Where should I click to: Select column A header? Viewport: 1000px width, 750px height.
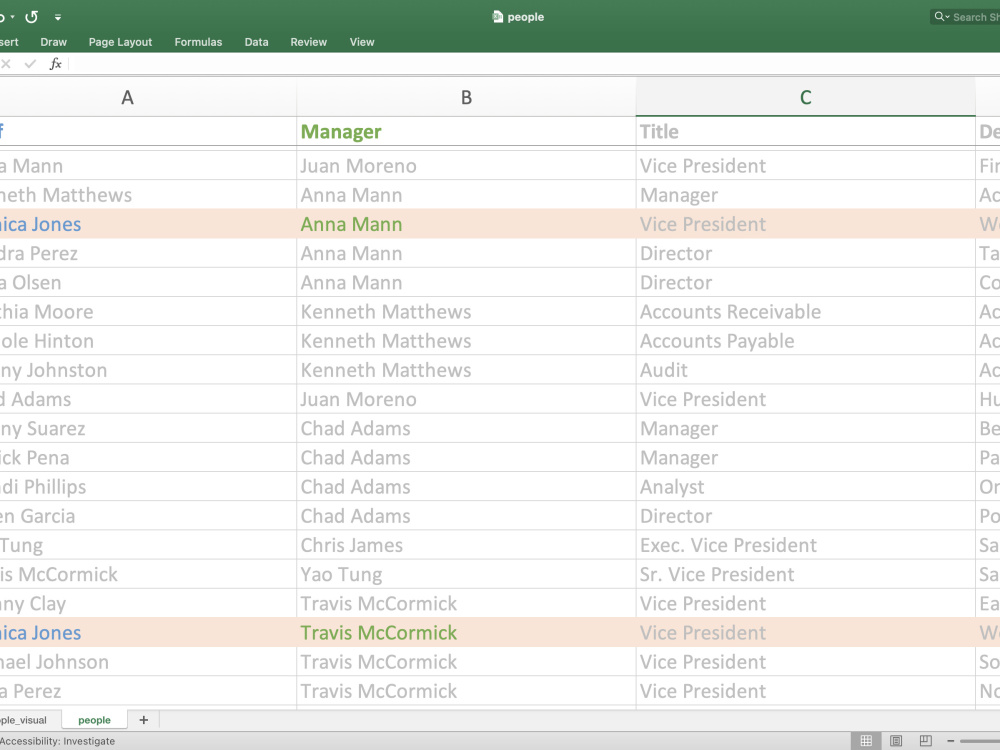pos(148,97)
